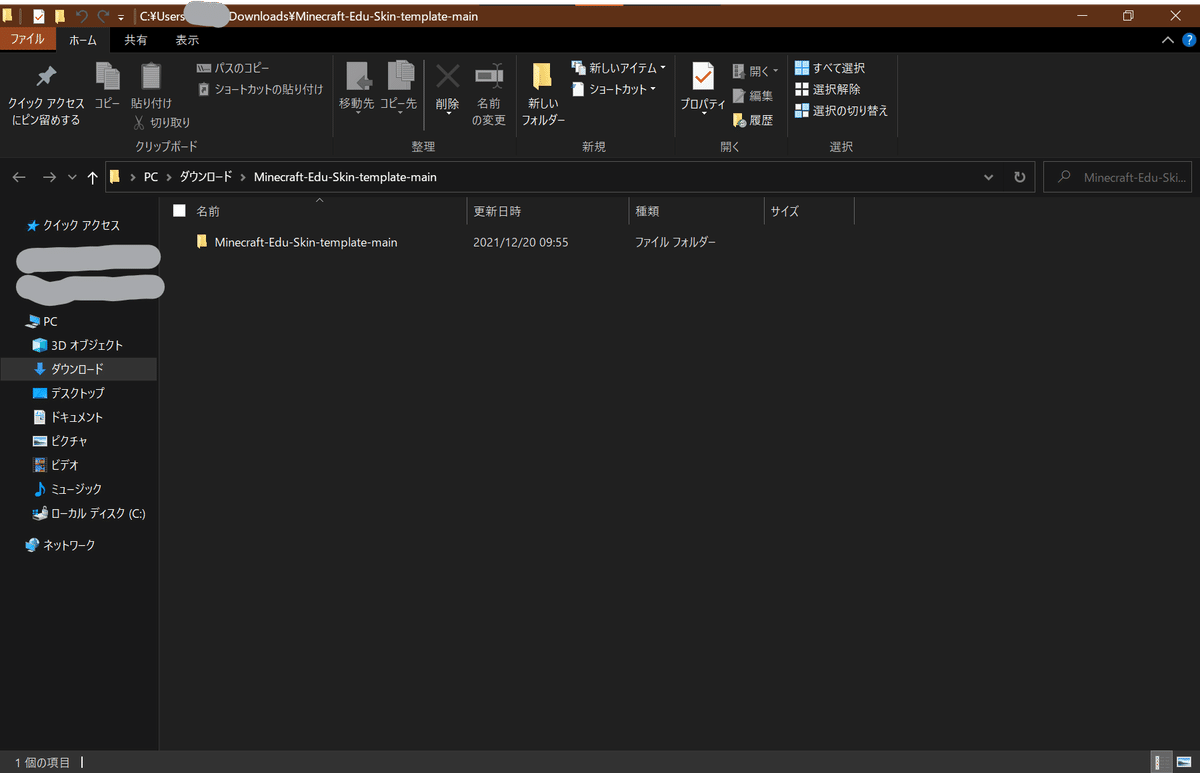Switch to details view in status bar
The width and height of the screenshot is (1200, 773).
click(x=1161, y=762)
